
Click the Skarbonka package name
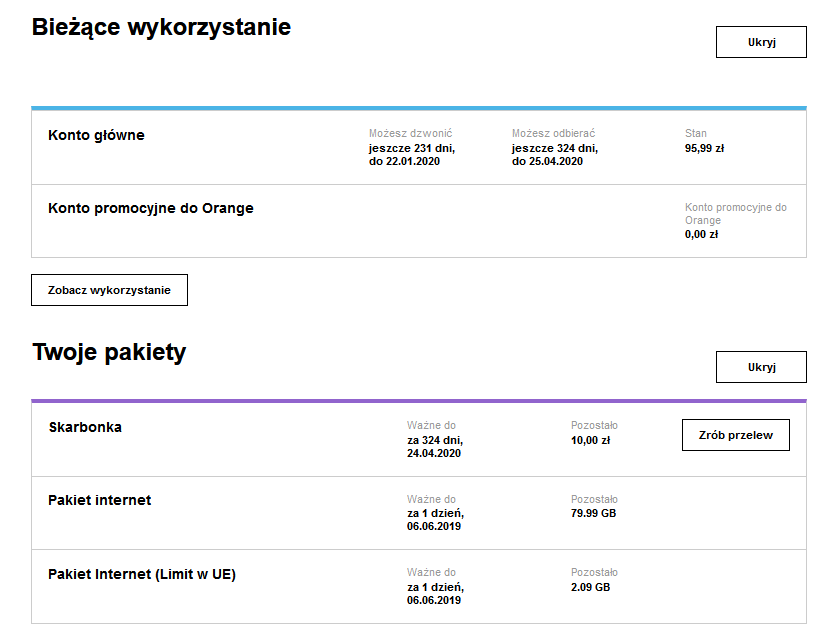coord(85,427)
